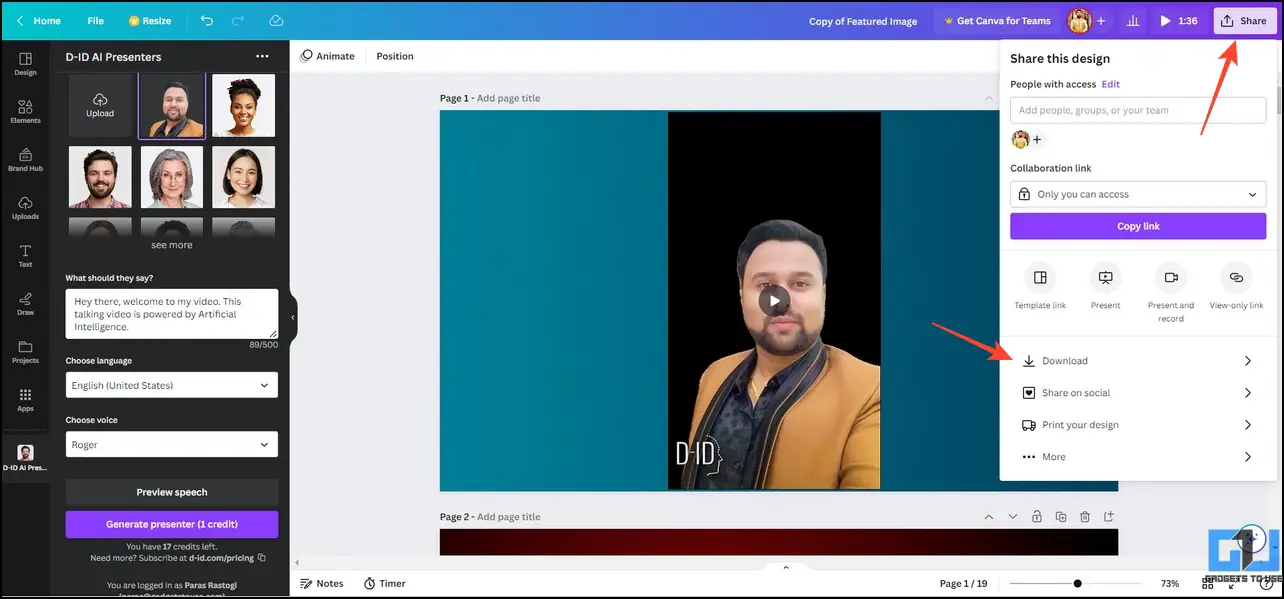
Task: Add a page after Page 2
Action: tap(1109, 517)
